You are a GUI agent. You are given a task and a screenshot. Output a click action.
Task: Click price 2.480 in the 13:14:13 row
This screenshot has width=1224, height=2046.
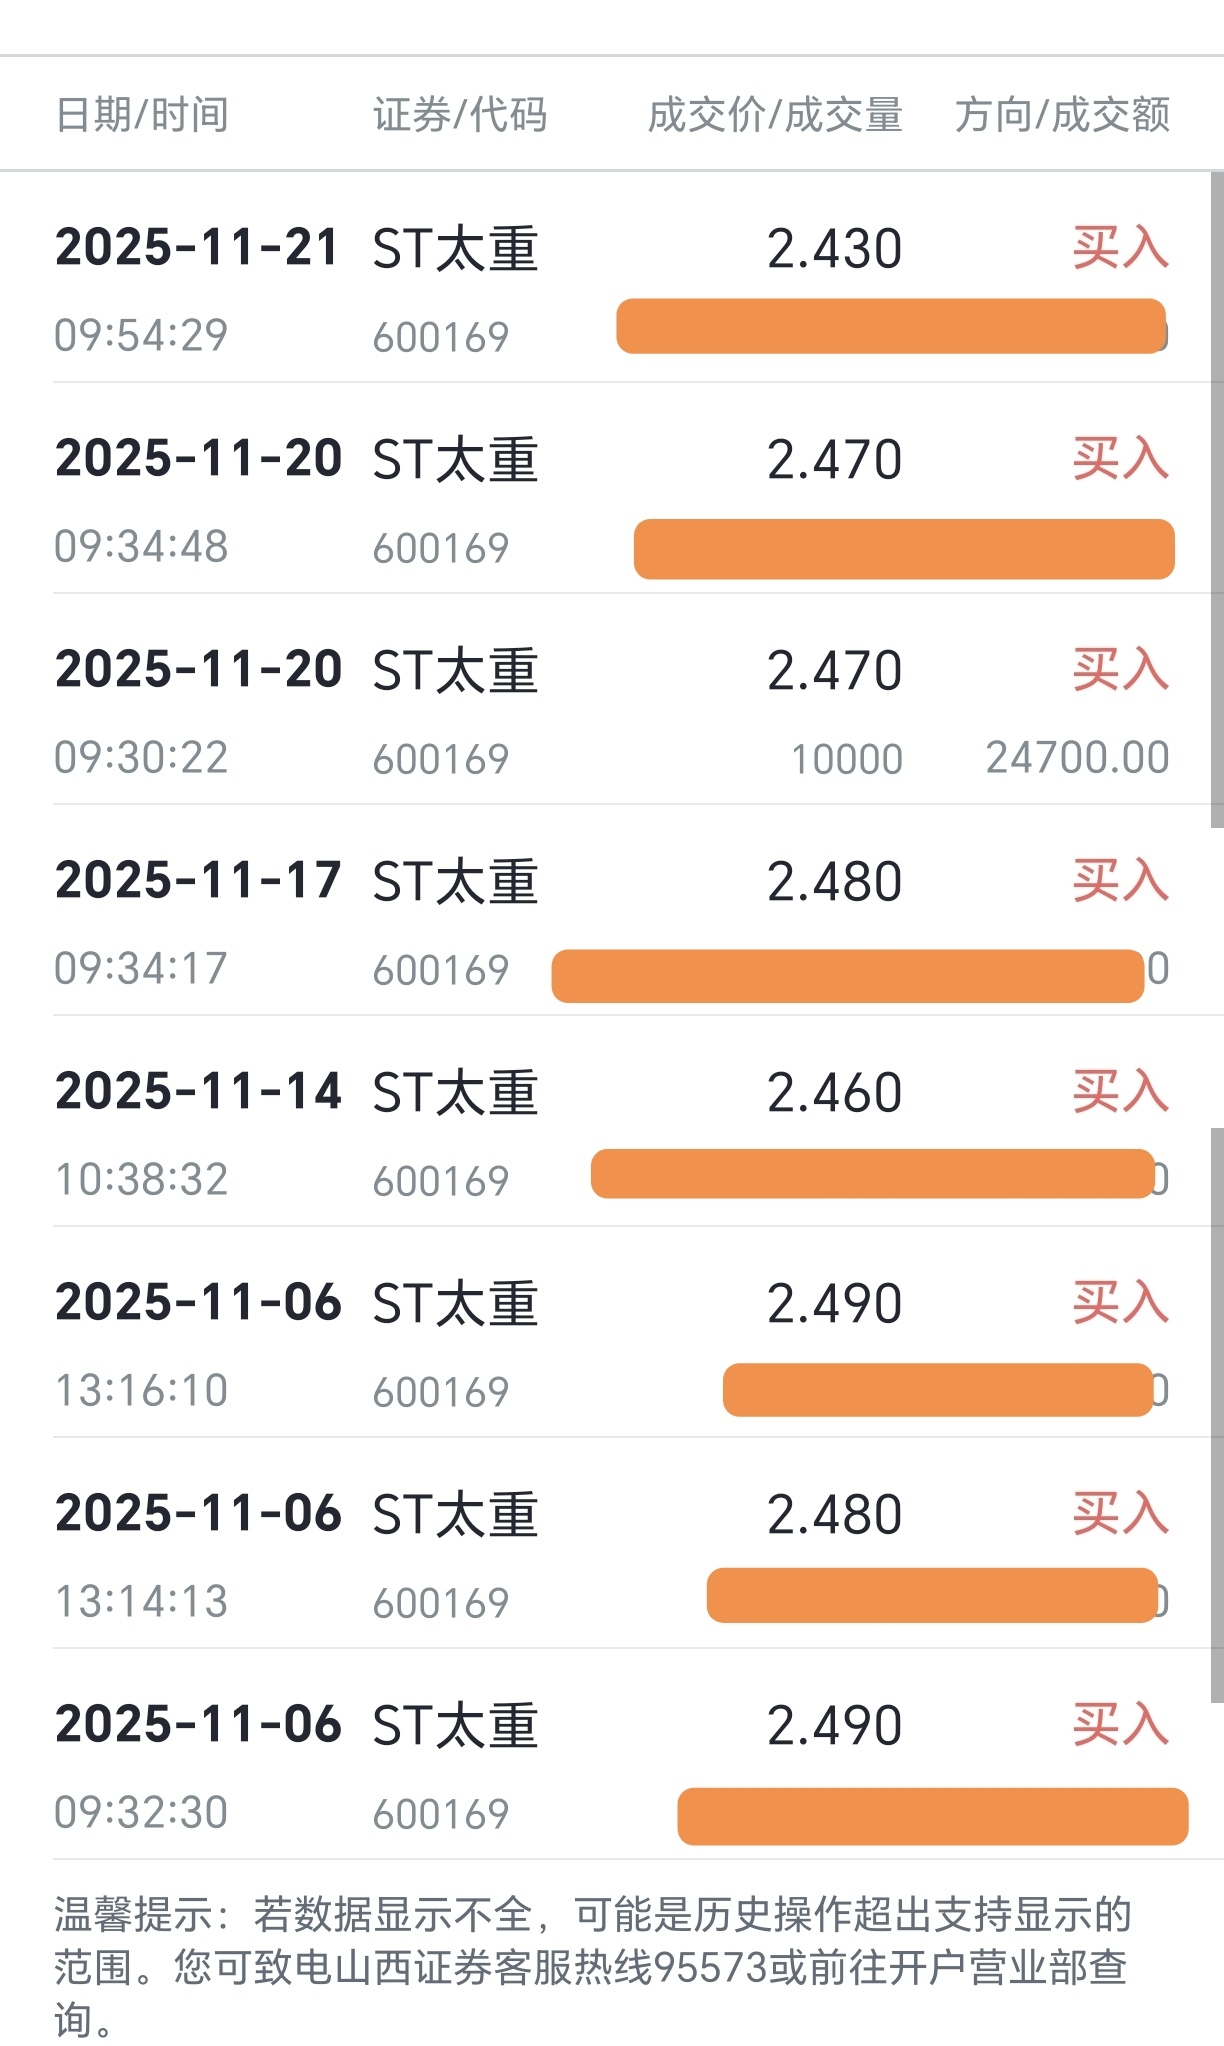coord(834,1514)
